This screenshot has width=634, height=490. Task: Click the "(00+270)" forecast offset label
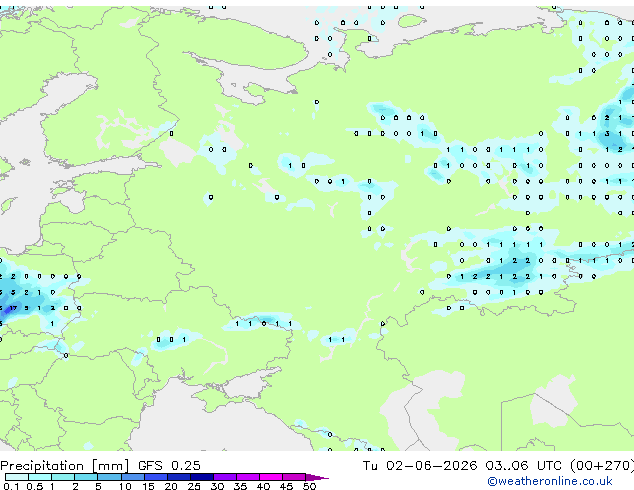[602, 466]
